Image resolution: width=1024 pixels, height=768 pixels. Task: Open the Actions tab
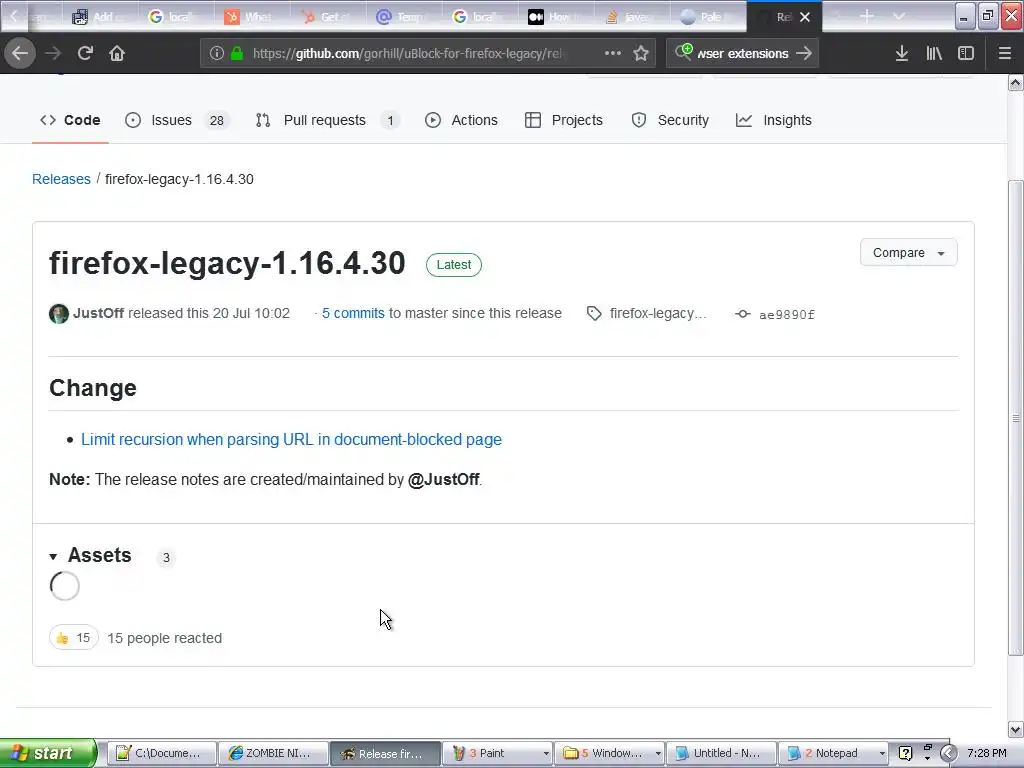(462, 120)
